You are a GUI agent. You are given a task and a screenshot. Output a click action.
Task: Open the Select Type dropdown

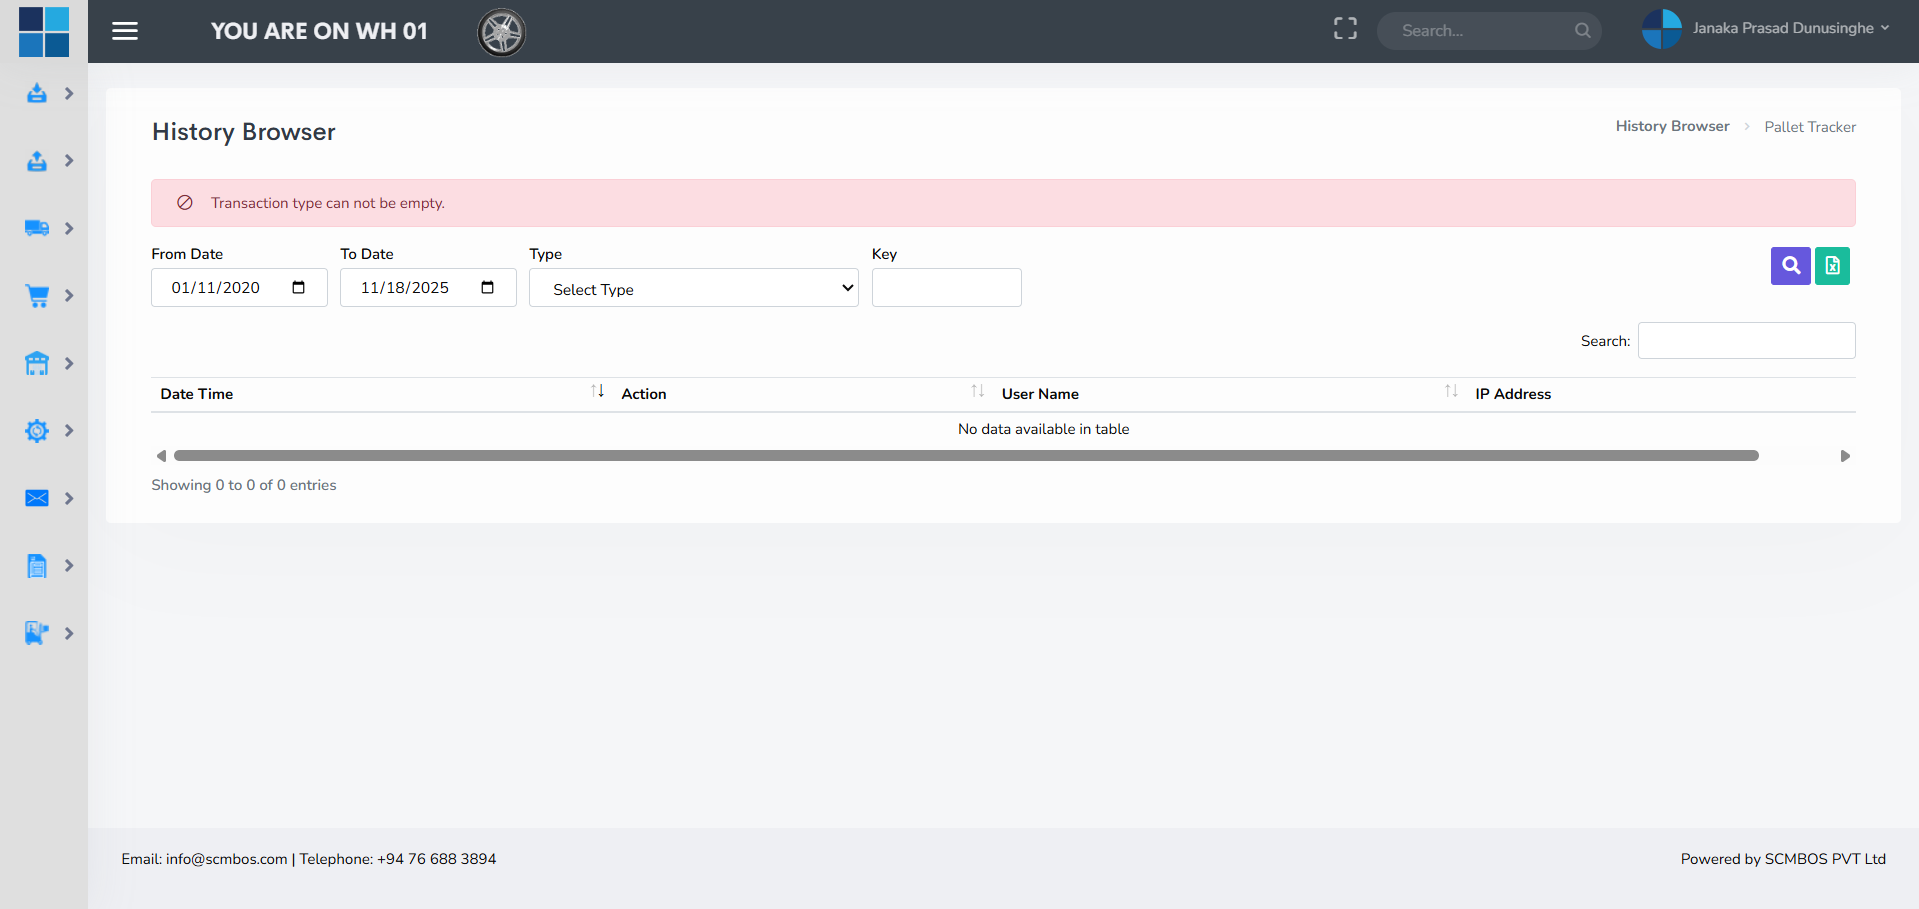693,288
